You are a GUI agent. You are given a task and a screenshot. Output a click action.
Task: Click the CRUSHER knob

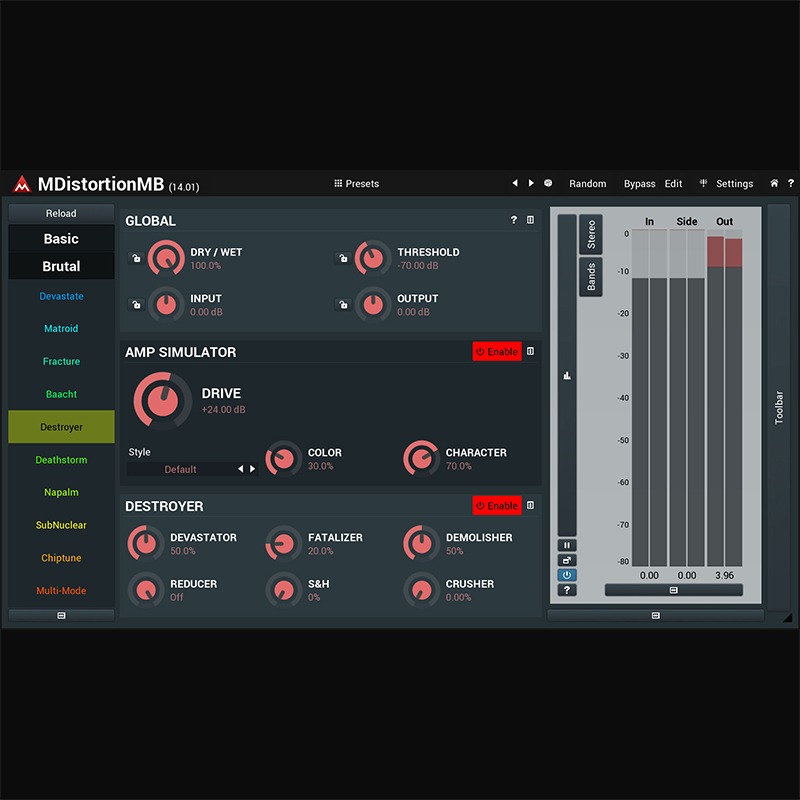click(421, 590)
